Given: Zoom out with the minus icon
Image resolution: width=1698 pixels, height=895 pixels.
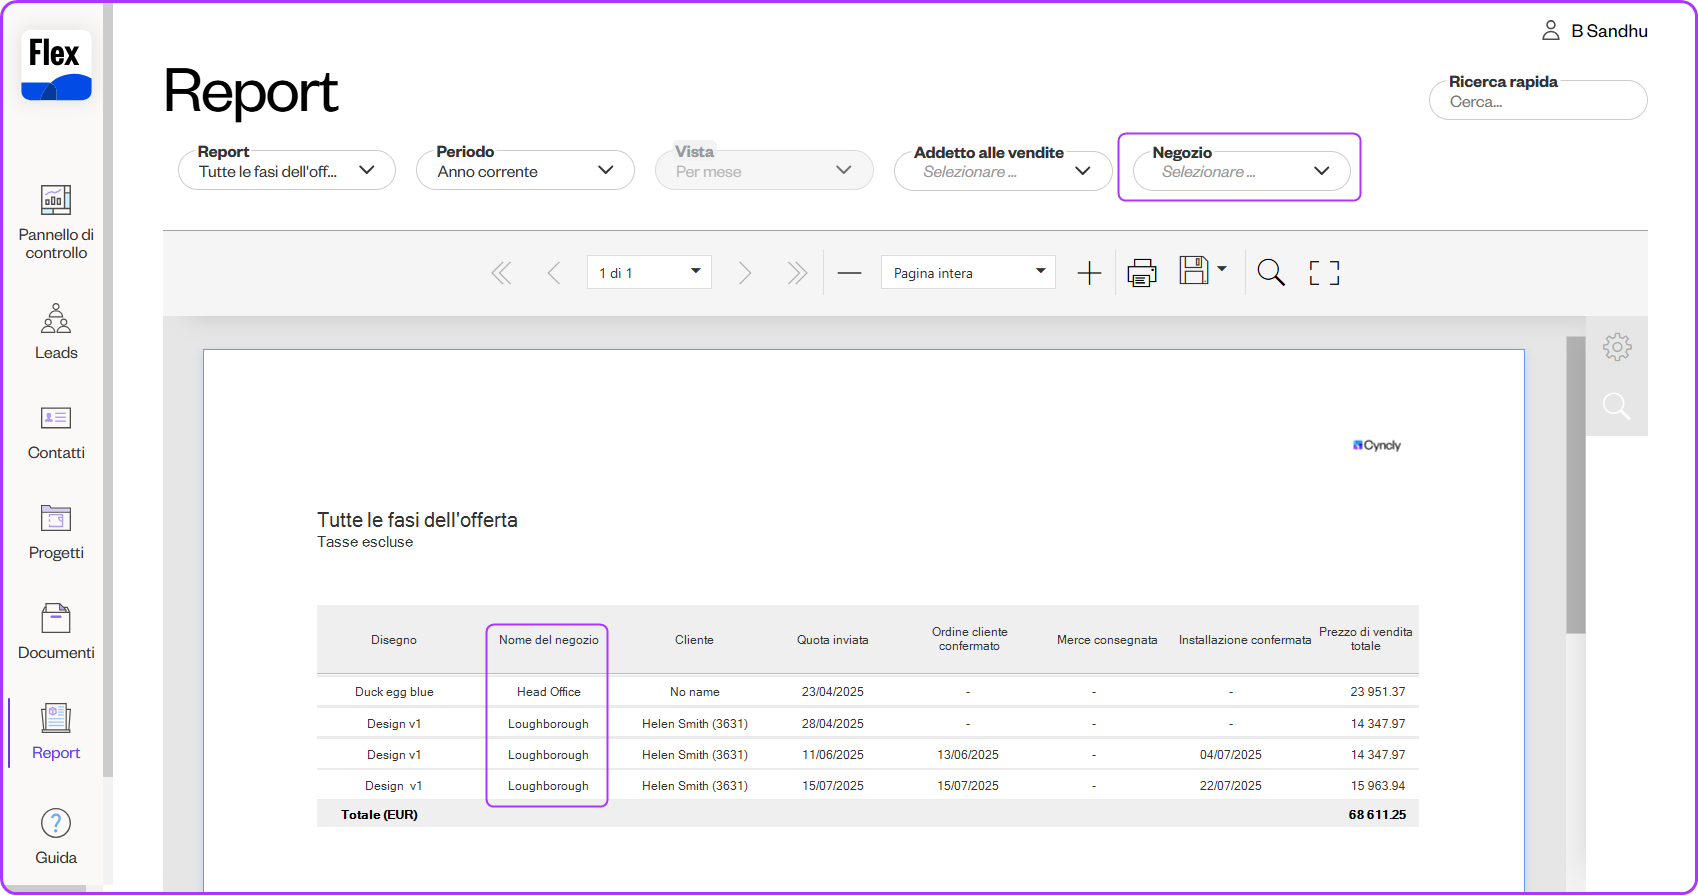Looking at the screenshot, I should tap(849, 273).
